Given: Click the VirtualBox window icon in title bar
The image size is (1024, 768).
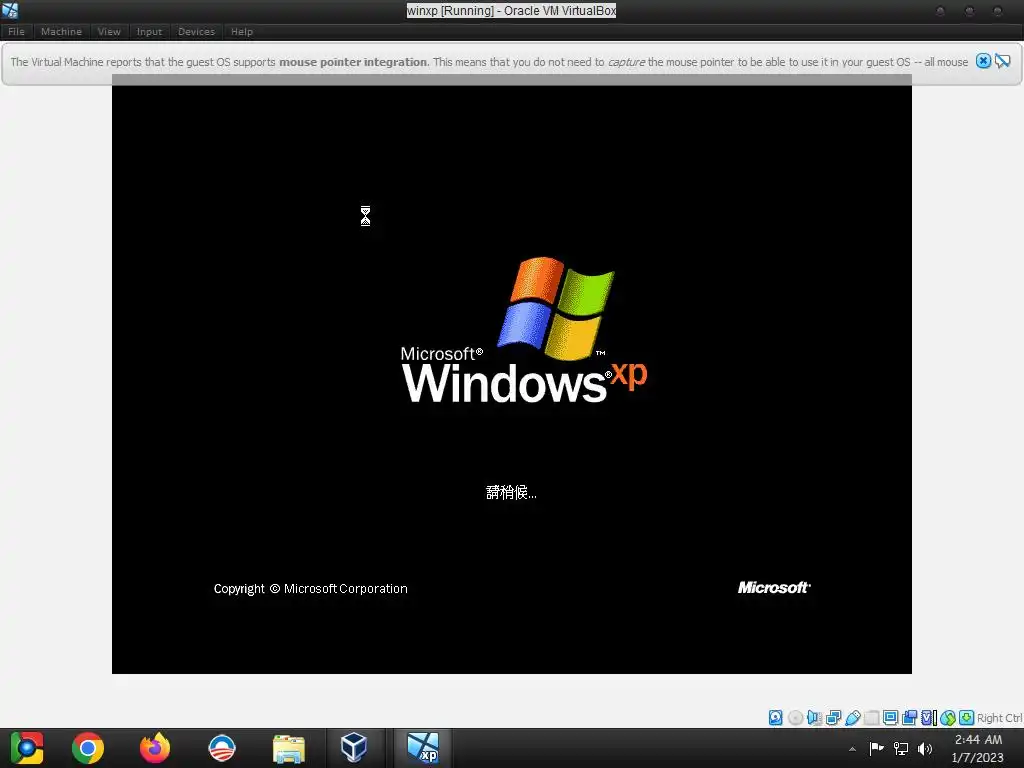Looking at the screenshot, I should pyautogui.click(x=10, y=10).
